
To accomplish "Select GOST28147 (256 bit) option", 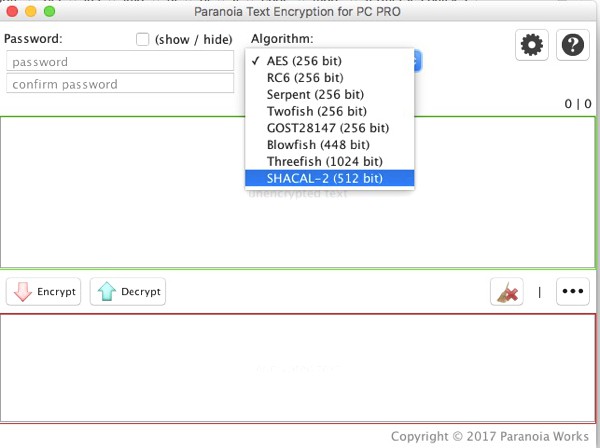I will 327,128.
